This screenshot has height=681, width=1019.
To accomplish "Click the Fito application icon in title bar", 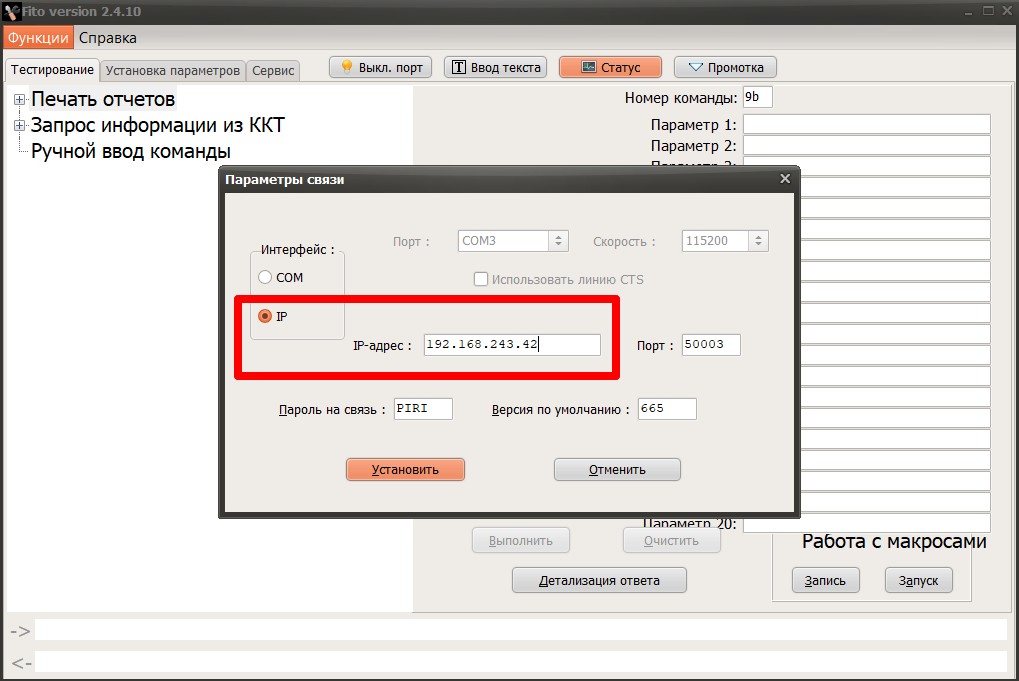I will click(11, 11).
